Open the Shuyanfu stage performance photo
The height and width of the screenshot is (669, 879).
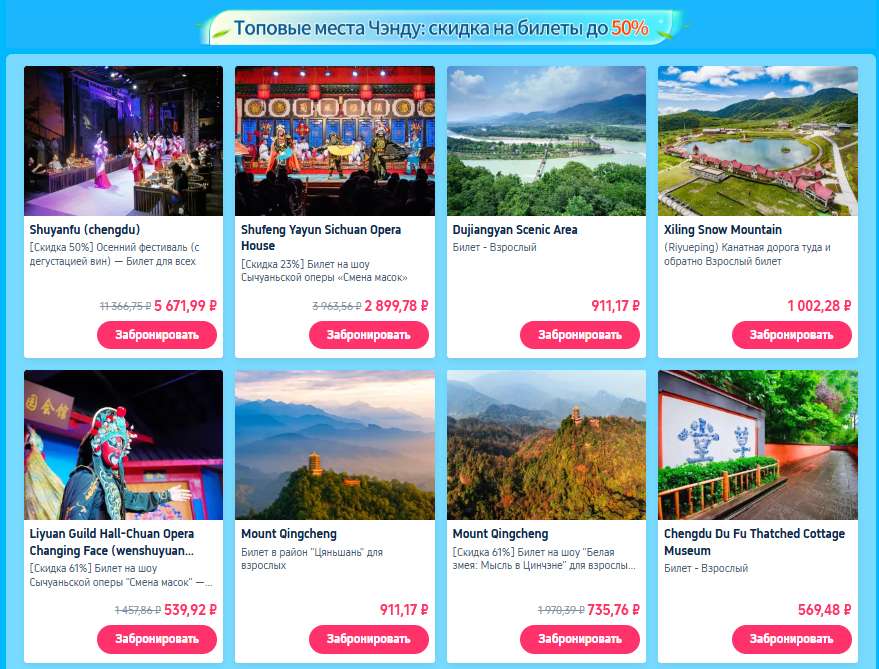pyautogui.click(x=123, y=141)
